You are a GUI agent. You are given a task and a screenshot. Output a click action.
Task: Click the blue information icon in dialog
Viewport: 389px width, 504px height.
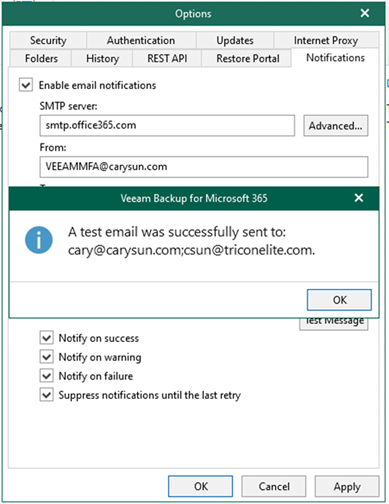pyautogui.click(x=39, y=240)
